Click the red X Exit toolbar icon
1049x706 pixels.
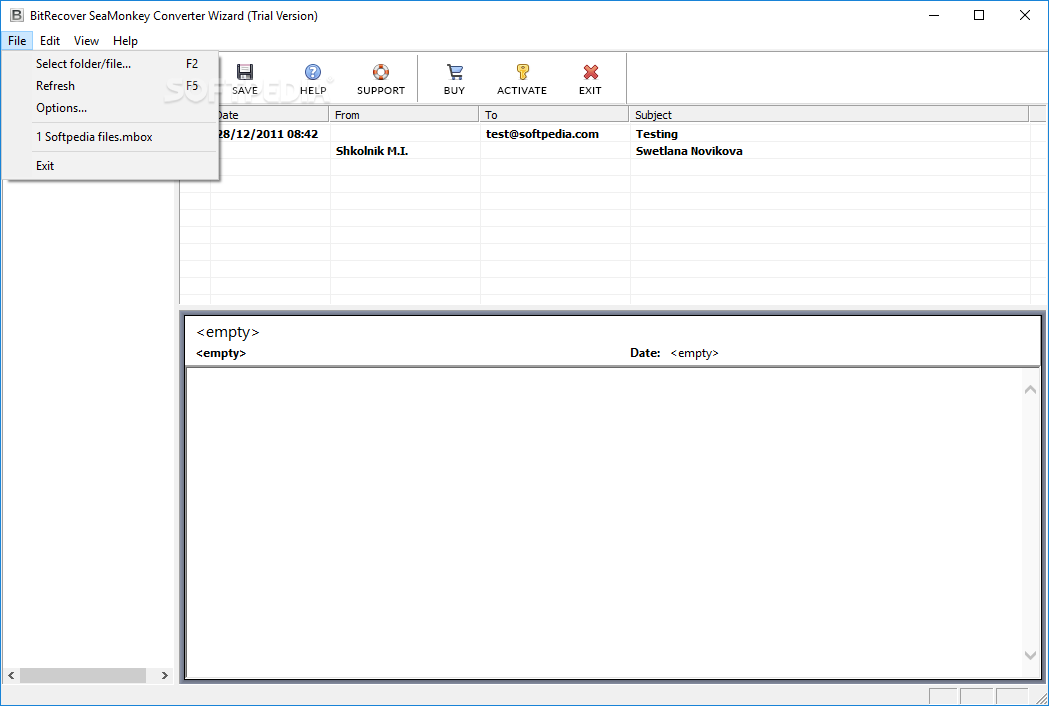coord(590,72)
